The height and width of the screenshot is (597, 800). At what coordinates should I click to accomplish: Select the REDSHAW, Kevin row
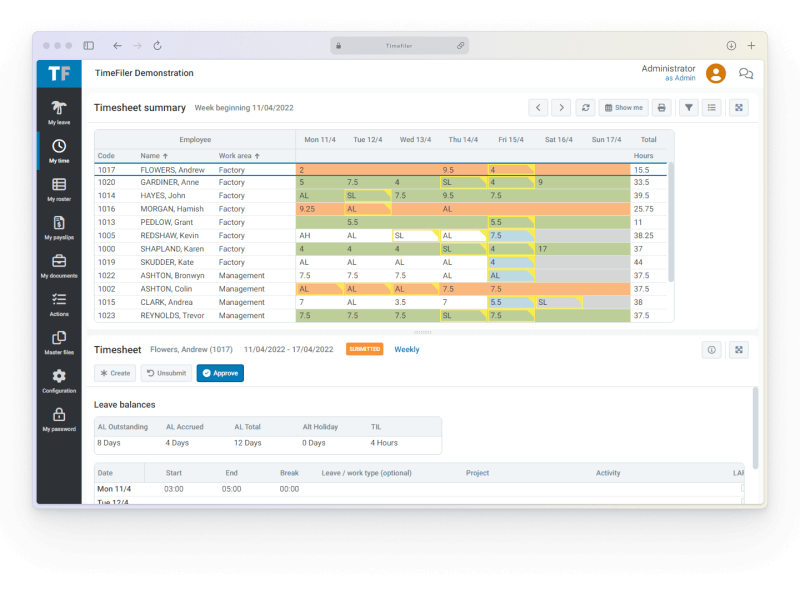[x=381, y=235]
